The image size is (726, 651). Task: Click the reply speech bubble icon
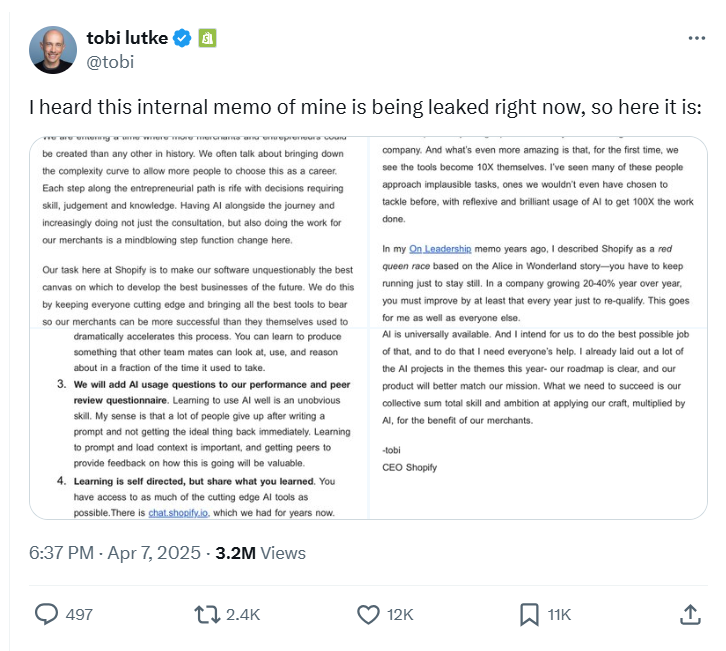coord(46,614)
